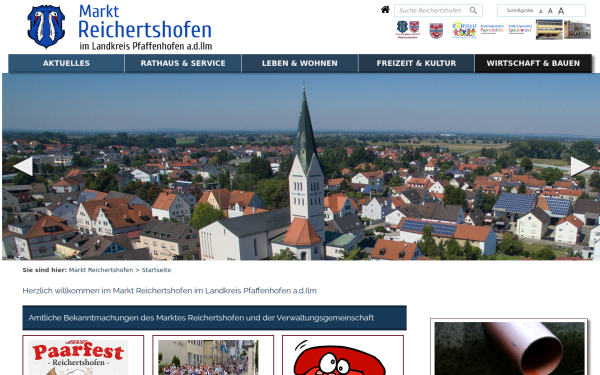Click the Markt Reichertshofen breadcrumb link

tap(101, 270)
